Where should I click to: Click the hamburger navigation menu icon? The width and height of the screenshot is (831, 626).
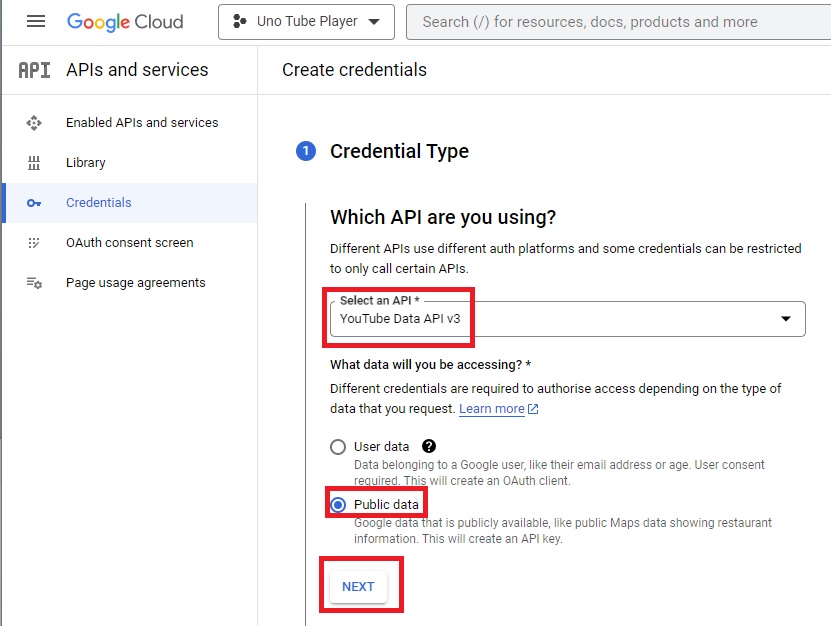[x=35, y=21]
